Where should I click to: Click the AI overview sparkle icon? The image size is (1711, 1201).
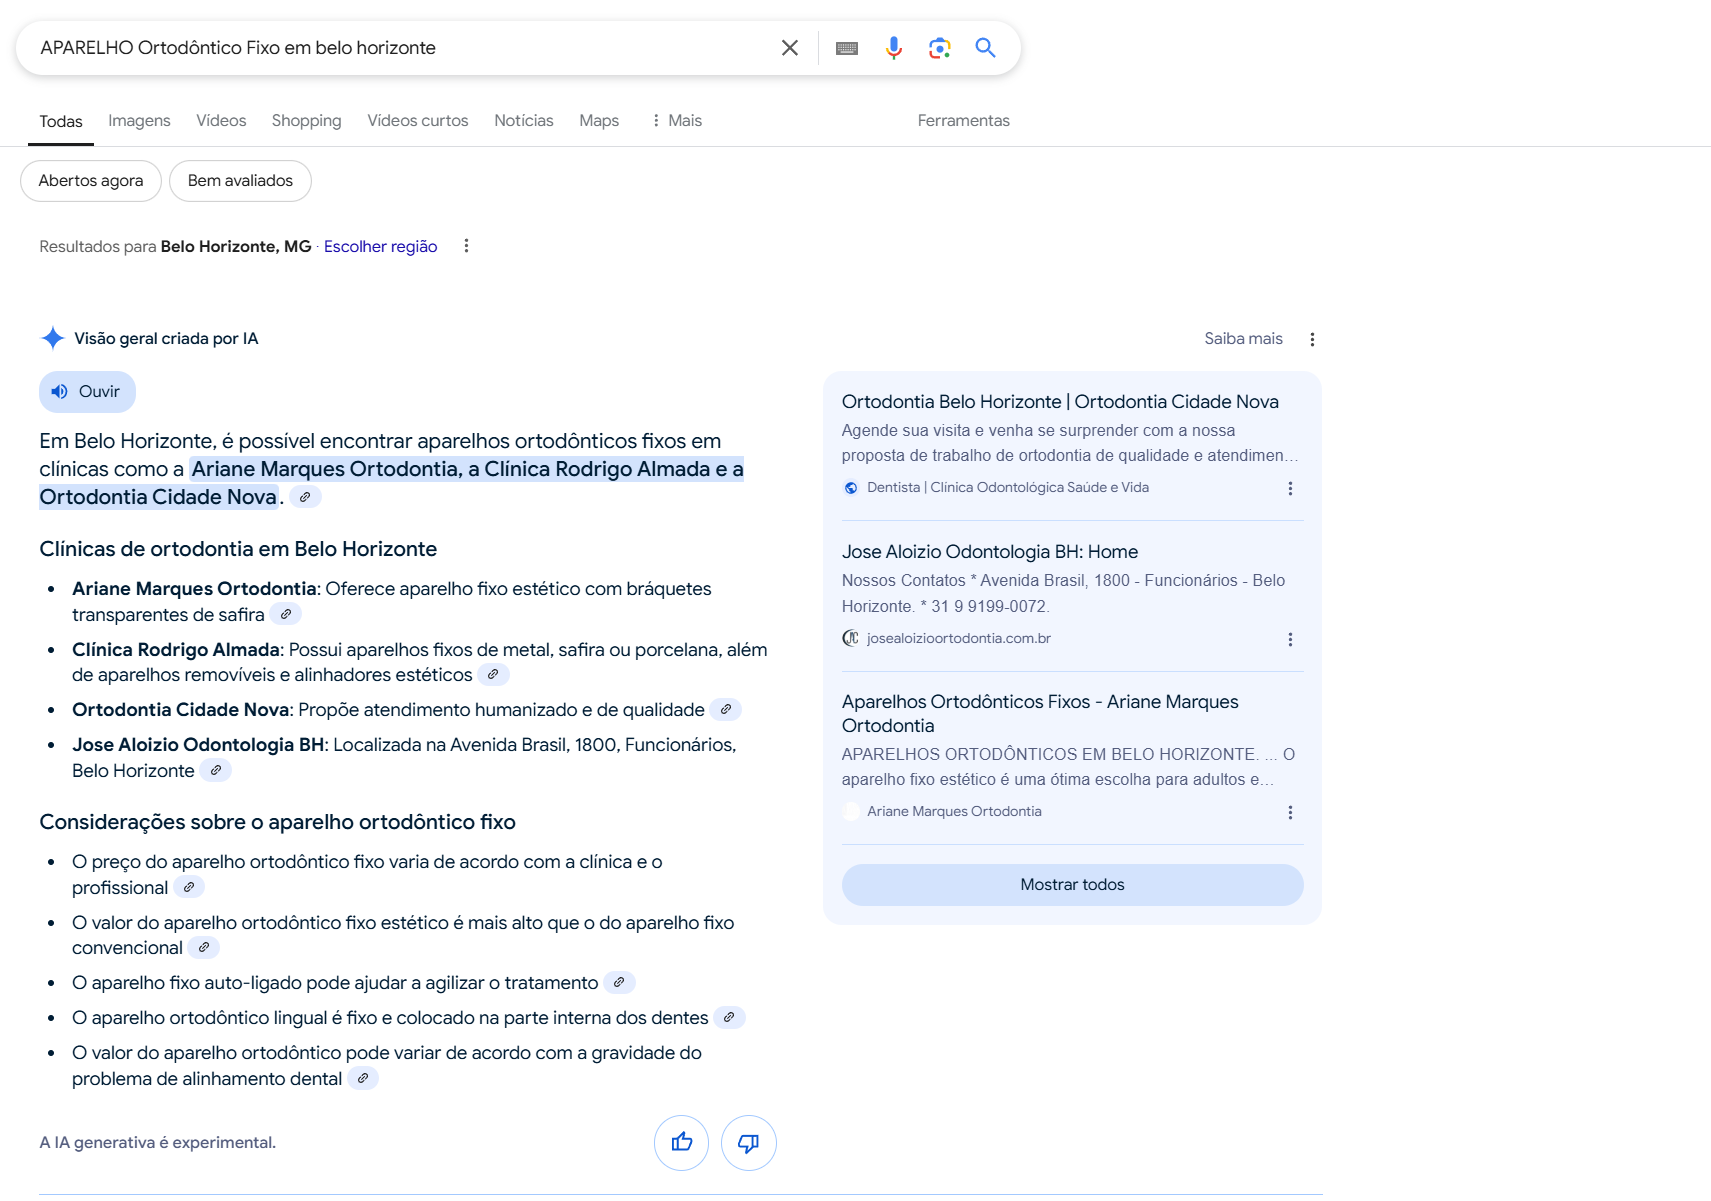pos(53,338)
